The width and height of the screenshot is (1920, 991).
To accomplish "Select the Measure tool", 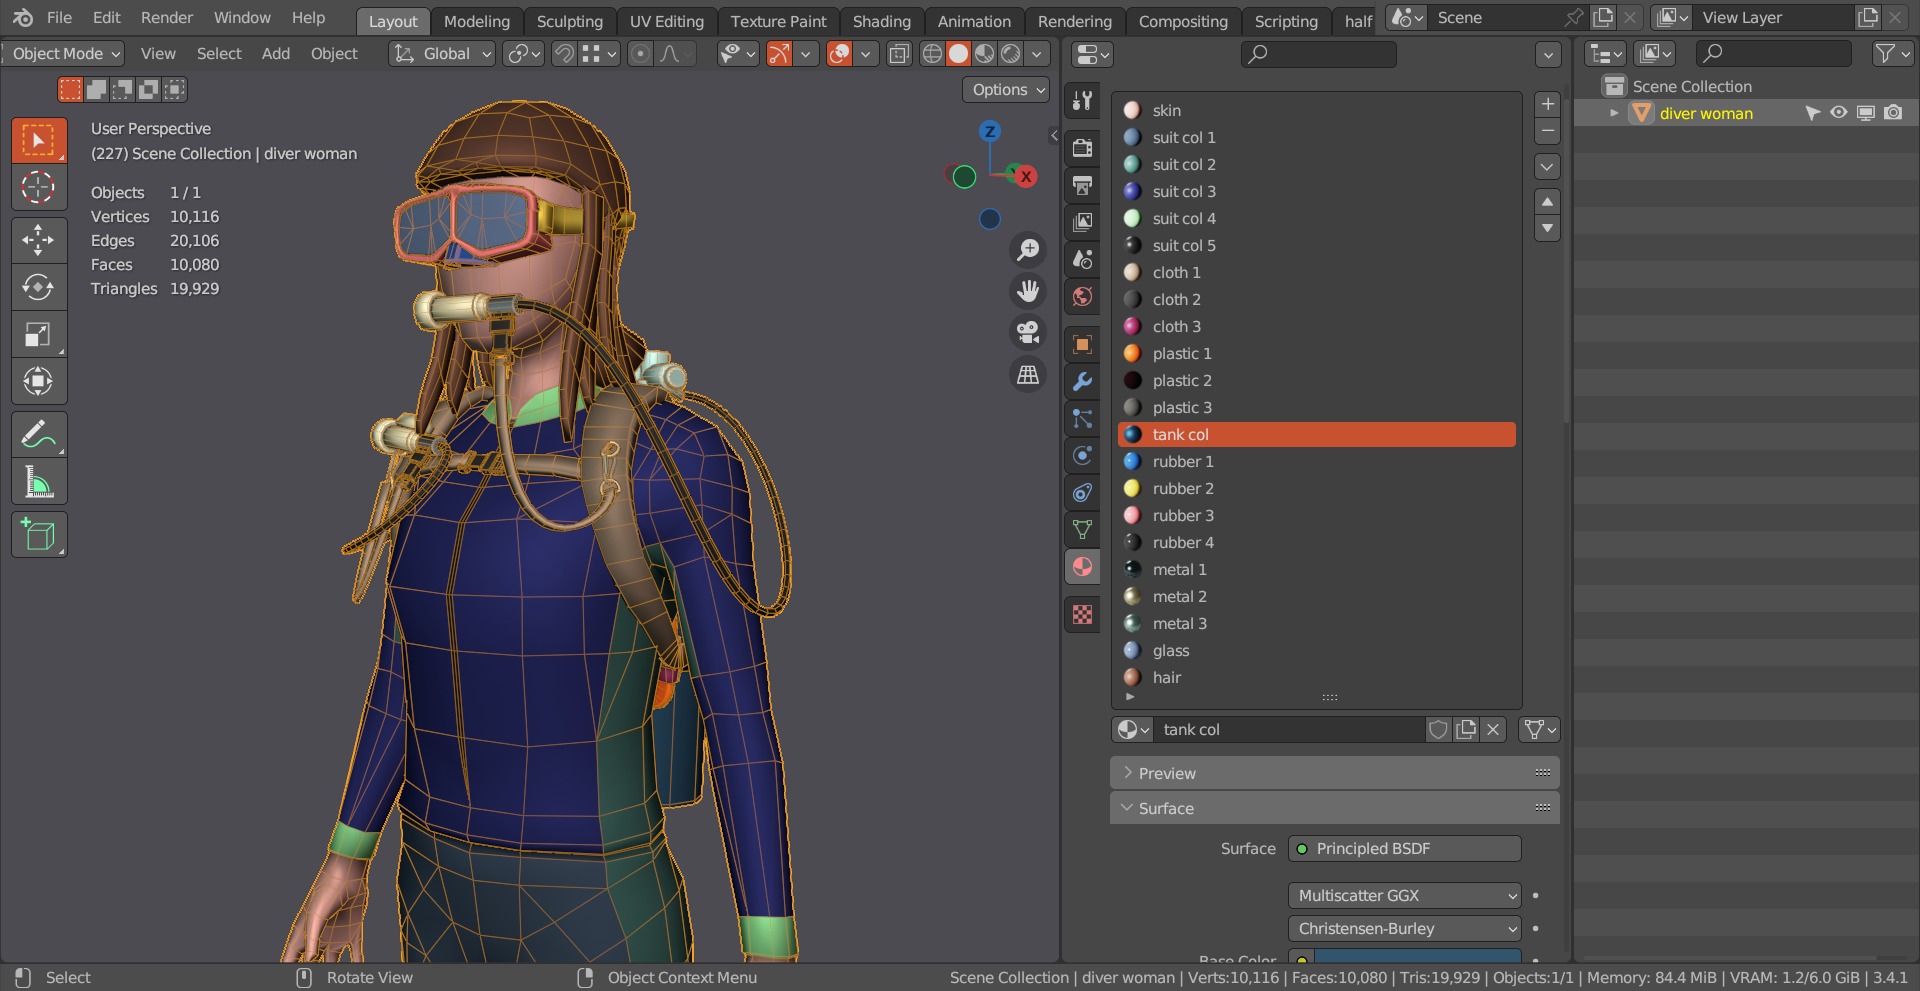I will tap(39, 482).
